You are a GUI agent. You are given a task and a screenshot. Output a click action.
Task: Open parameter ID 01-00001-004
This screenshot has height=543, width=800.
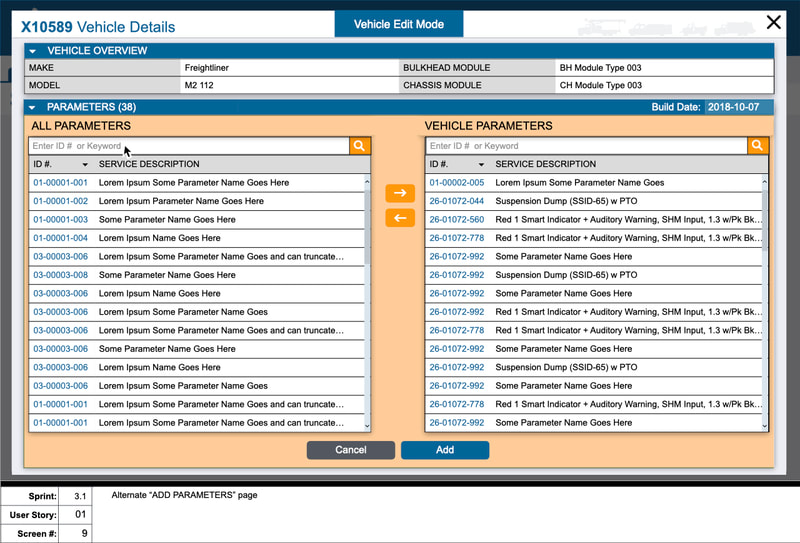pyautogui.click(x=61, y=238)
